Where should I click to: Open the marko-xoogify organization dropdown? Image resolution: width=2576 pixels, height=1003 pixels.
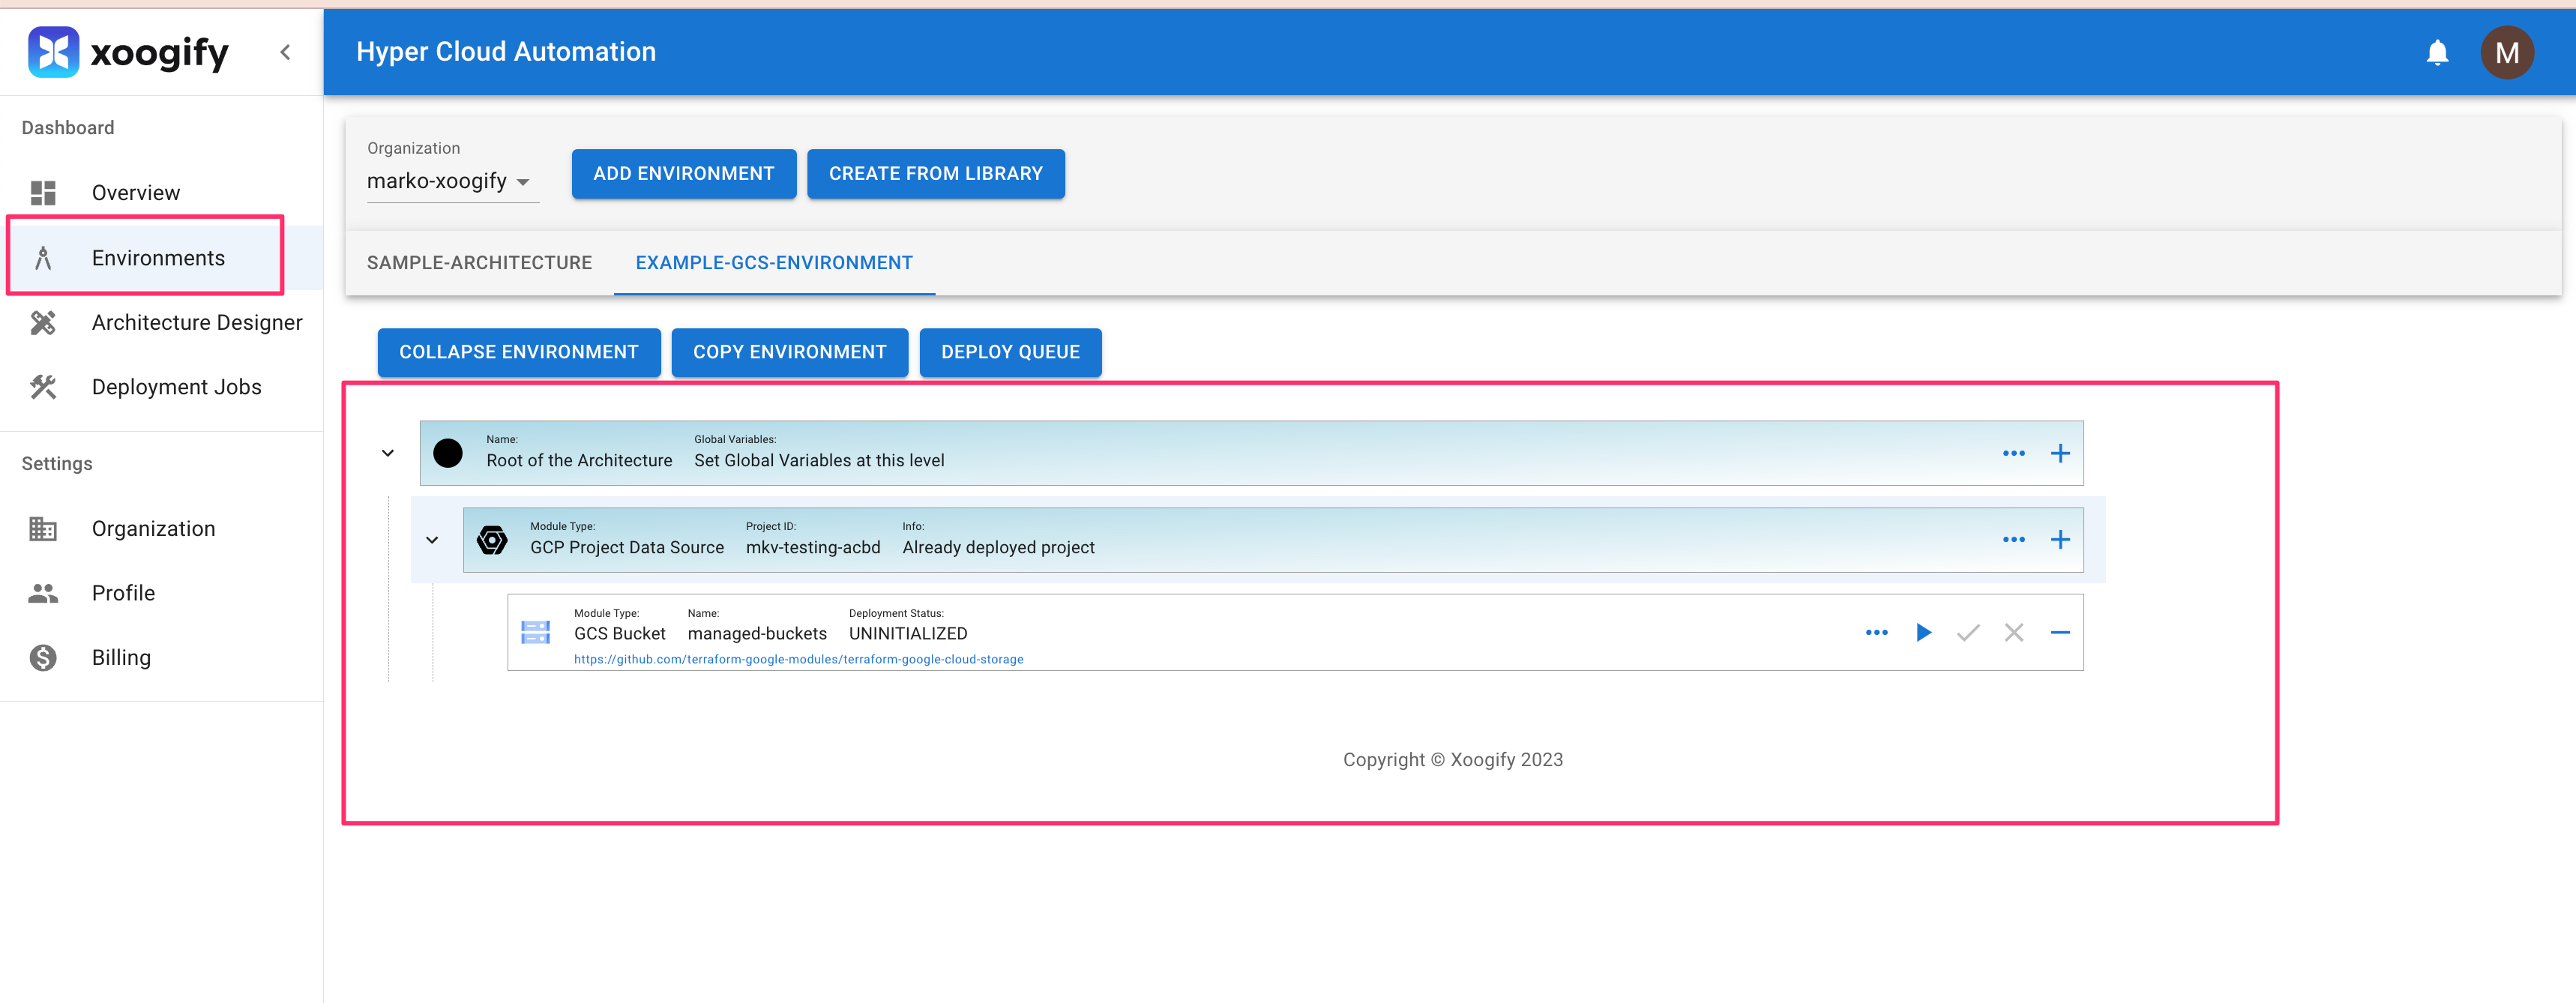(450, 181)
